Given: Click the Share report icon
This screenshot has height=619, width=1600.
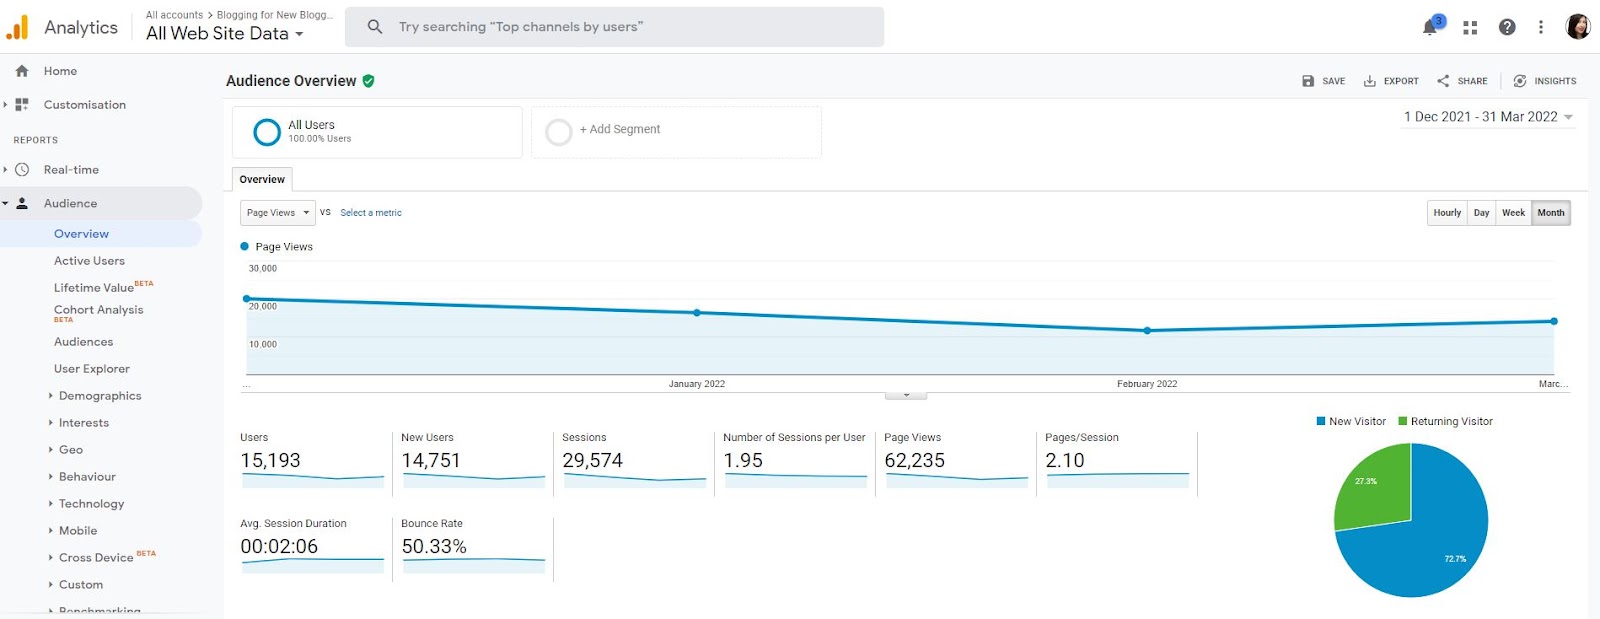Looking at the screenshot, I should pos(1443,81).
